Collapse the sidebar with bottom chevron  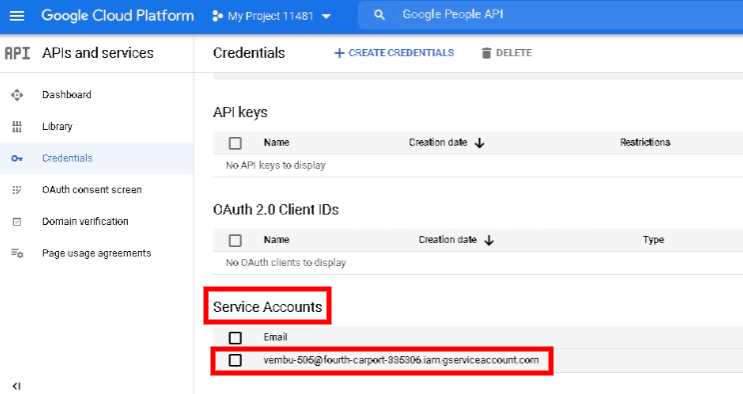(17, 386)
